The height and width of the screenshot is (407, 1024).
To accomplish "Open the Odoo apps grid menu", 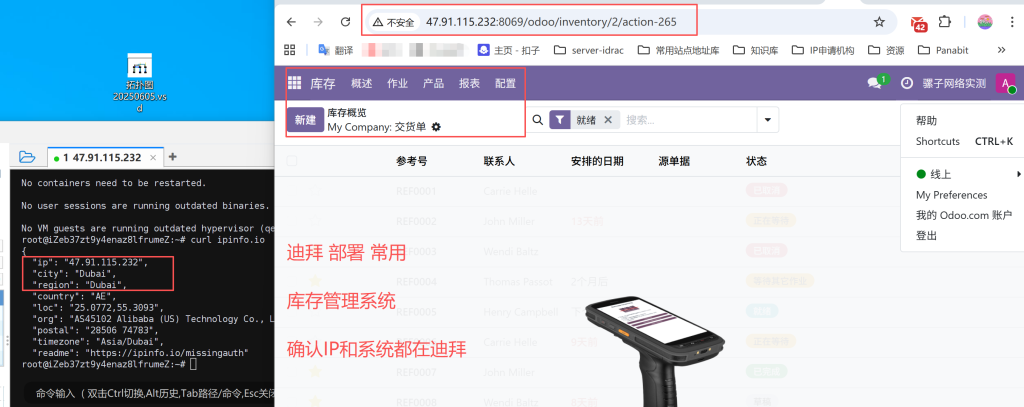I will pyautogui.click(x=295, y=84).
